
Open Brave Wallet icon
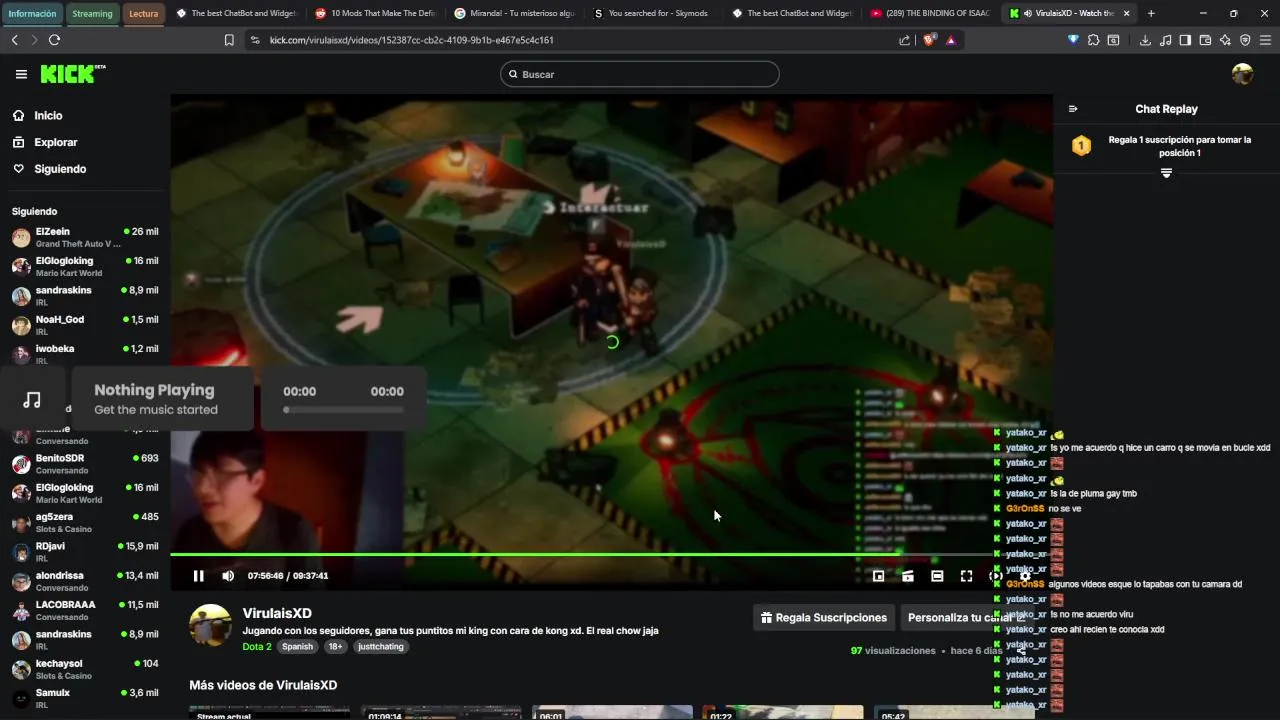[x=1205, y=40]
